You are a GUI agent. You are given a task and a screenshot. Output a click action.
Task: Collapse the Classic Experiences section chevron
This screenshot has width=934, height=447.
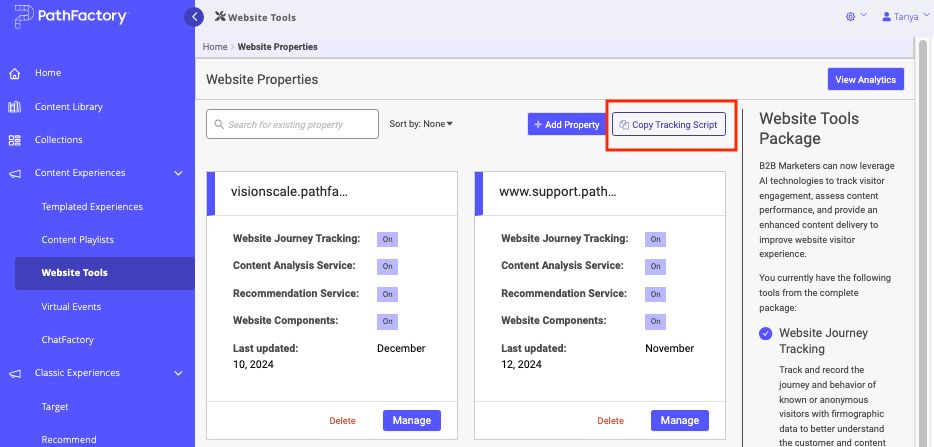point(178,374)
